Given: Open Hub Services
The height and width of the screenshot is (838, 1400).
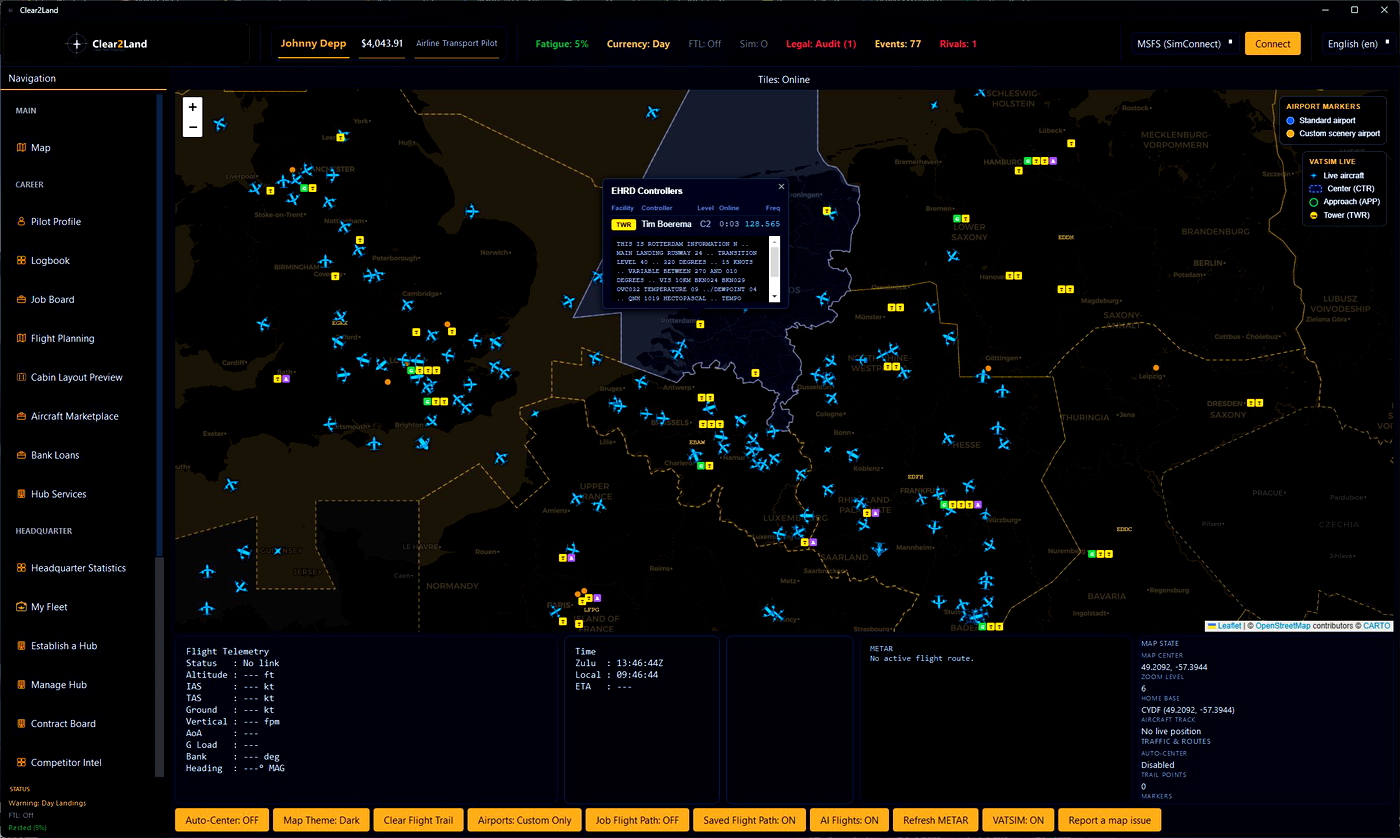Looking at the screenshot, I should [51, 495].
